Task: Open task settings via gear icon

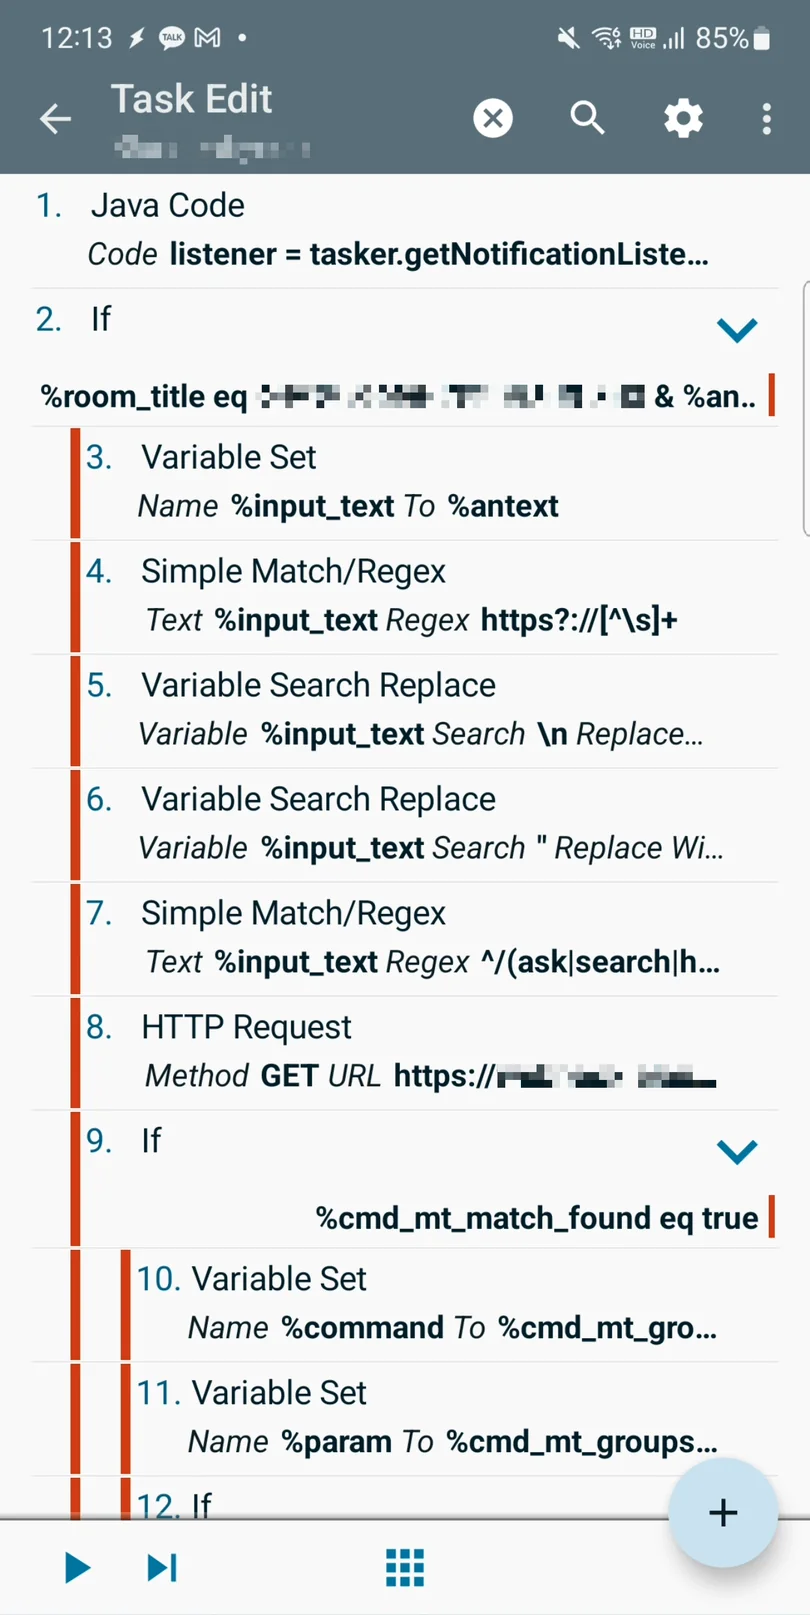Action: [x=683, y=119]
